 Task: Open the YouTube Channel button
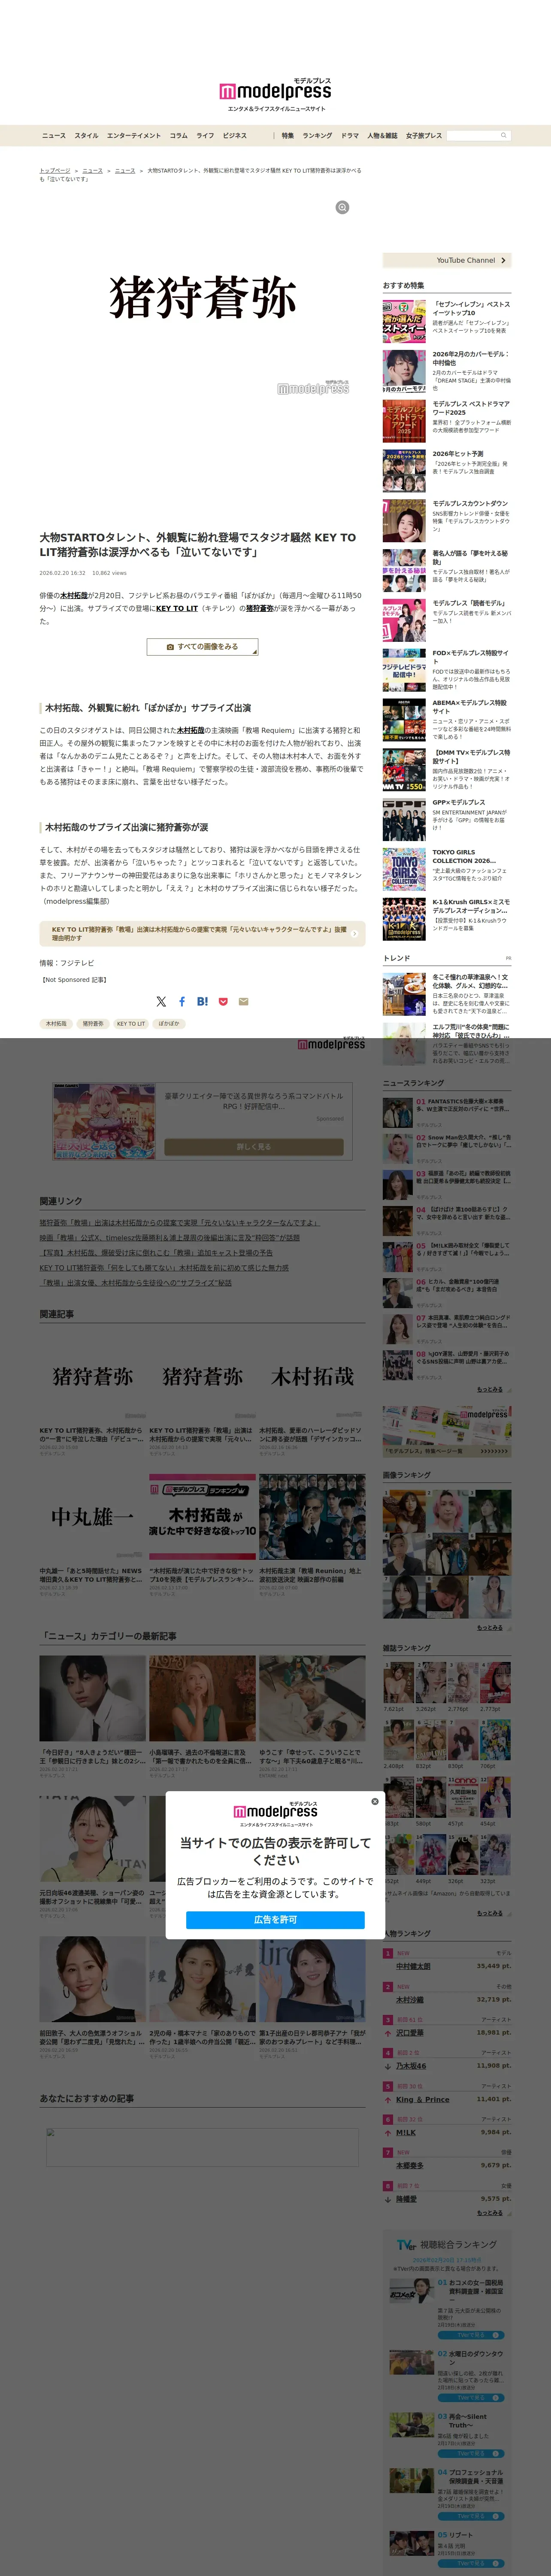(x=447, y=260)
